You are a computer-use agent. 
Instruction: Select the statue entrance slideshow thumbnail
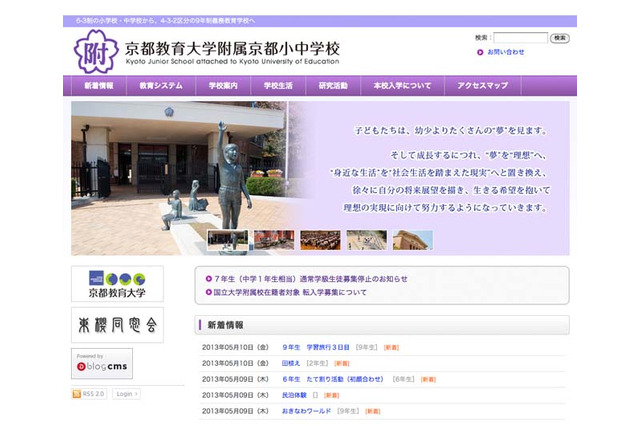(x=227, y=240)
